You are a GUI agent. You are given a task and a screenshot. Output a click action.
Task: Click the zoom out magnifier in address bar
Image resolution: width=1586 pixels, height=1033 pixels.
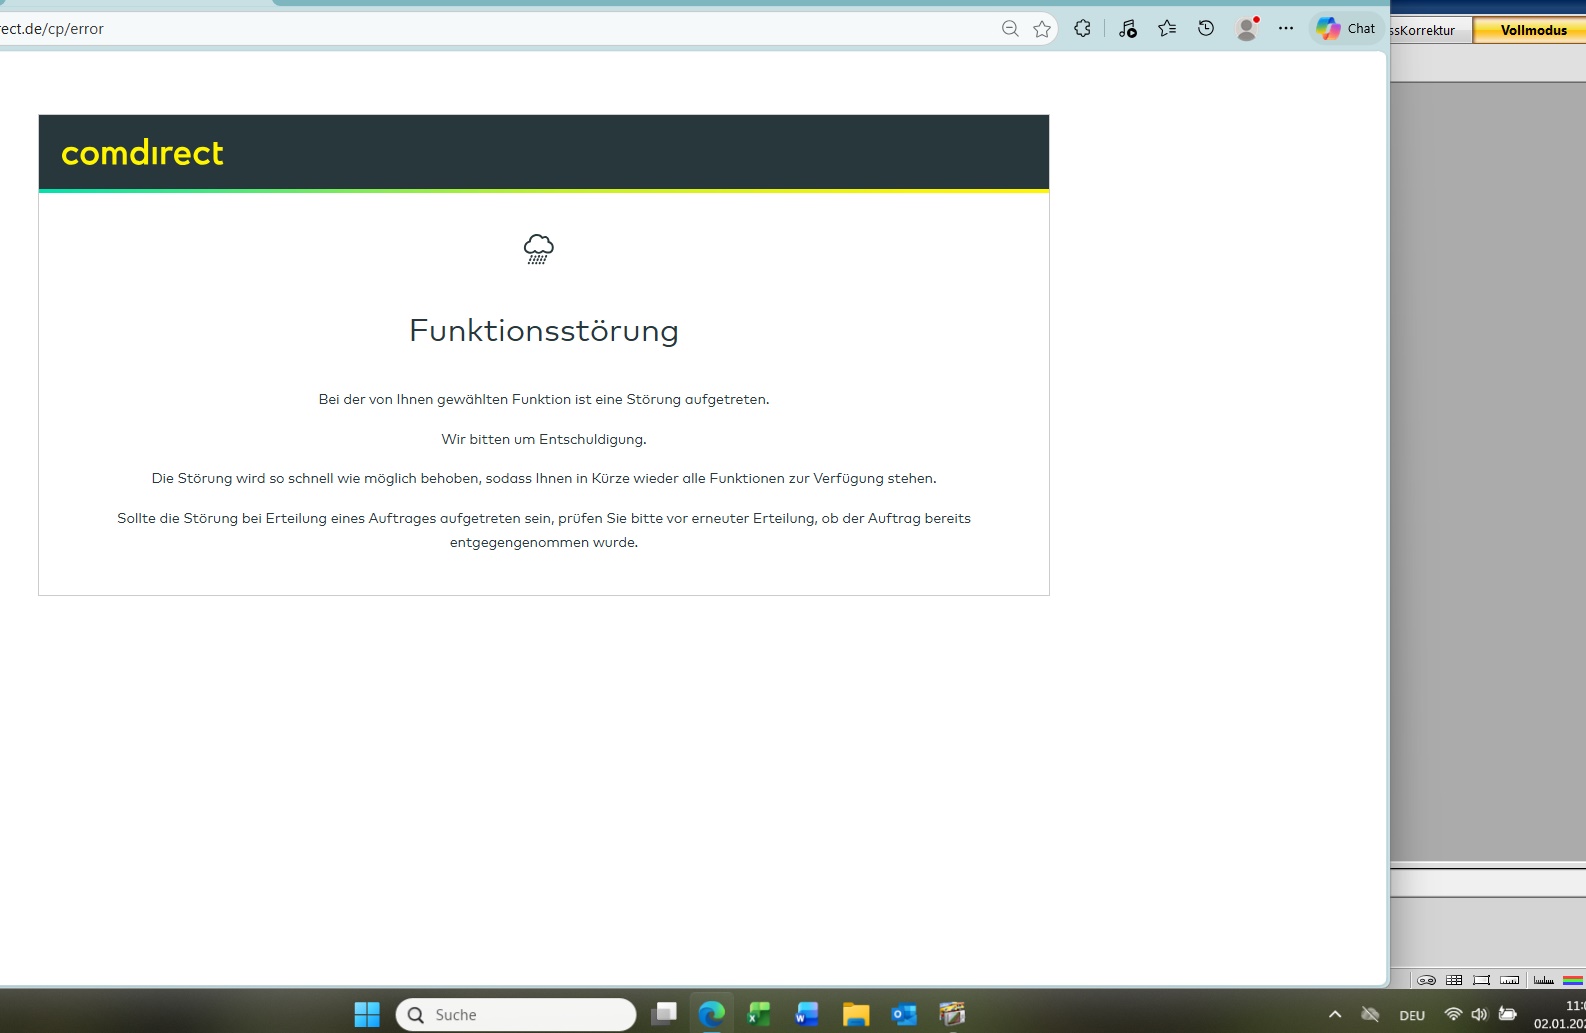click(x=1010, y=29)
